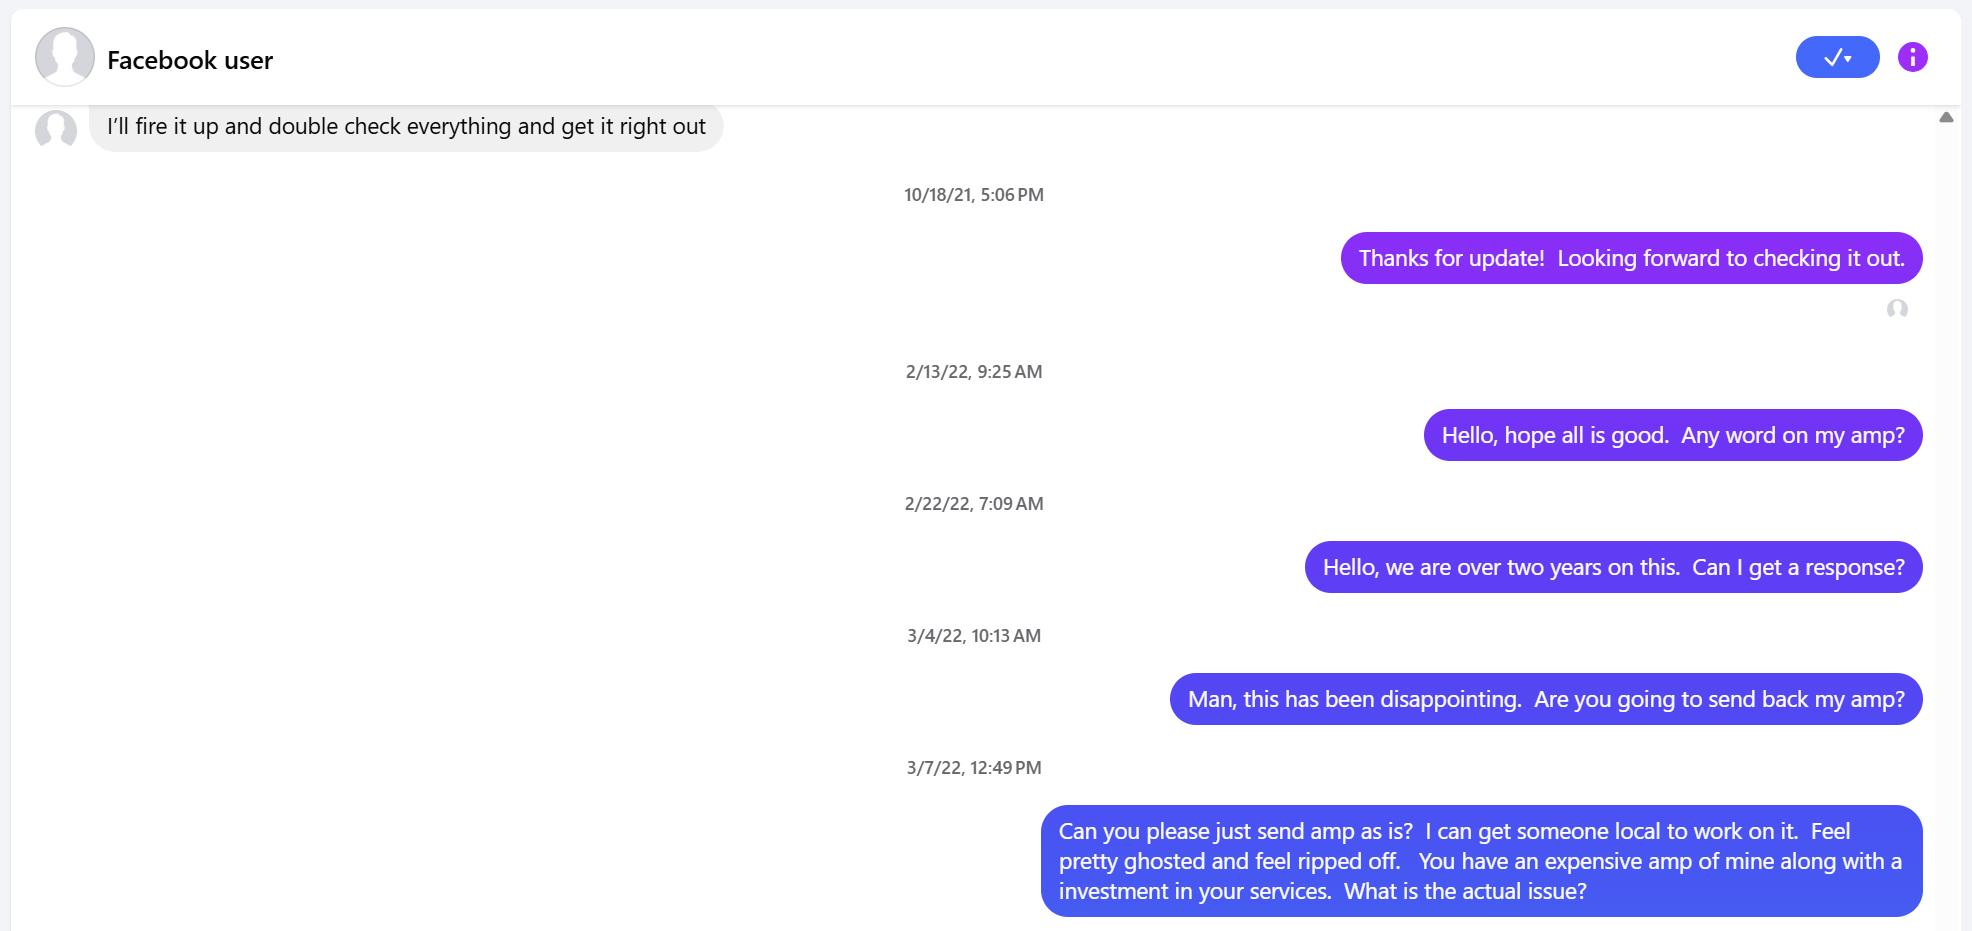Click the avatar beside the received message
This screenshot has width=1972, height=931.
pos(55,130)
